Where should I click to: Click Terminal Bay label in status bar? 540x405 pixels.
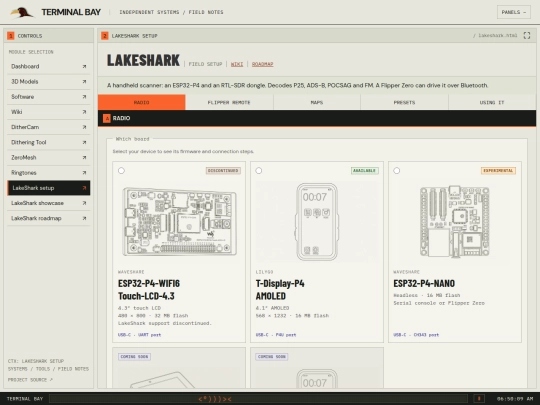pos(25,399)
